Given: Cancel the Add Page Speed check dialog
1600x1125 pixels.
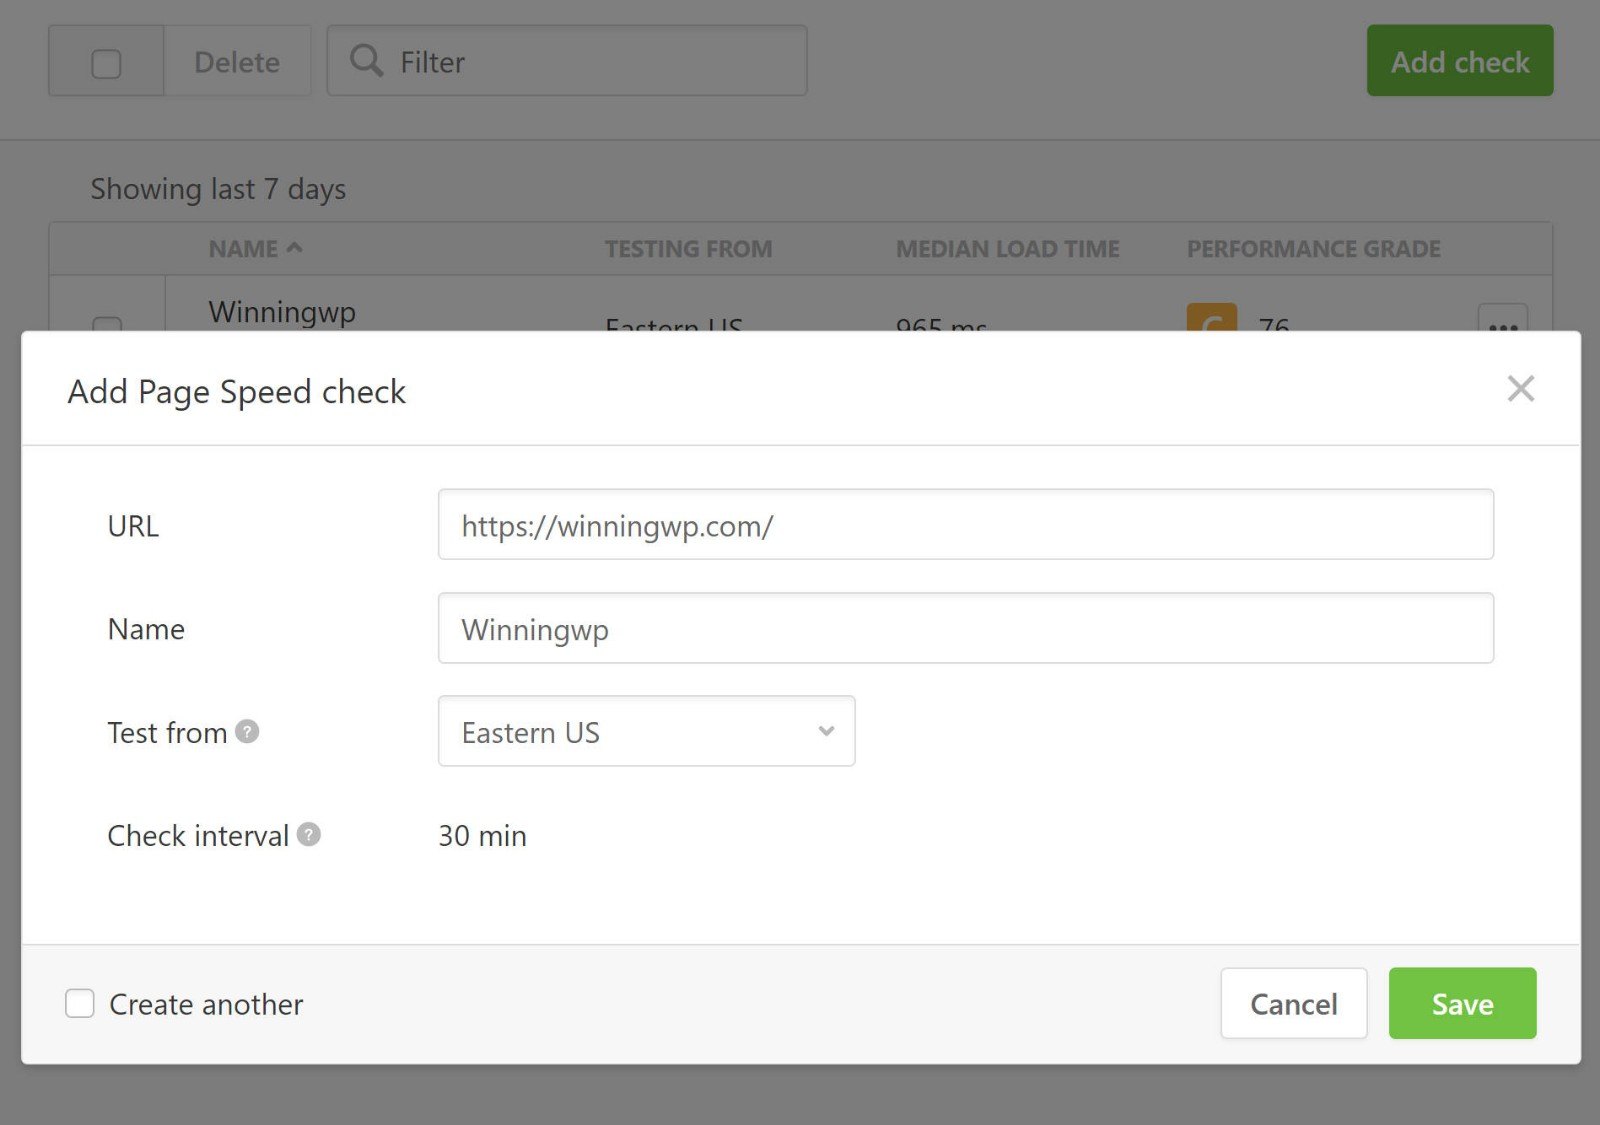Looking at the screenshot, I should pos(1293,1003).
